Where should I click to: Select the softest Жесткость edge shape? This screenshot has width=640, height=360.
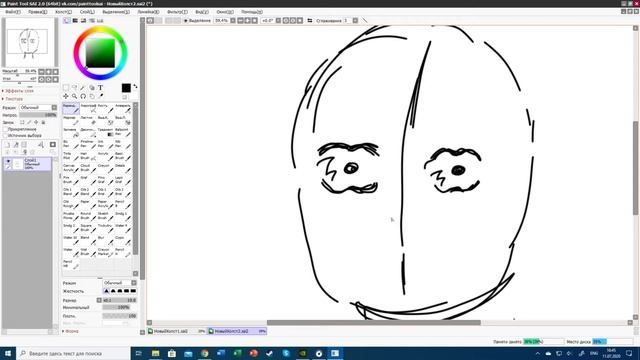pyautogui.click(x=107, y=291)
